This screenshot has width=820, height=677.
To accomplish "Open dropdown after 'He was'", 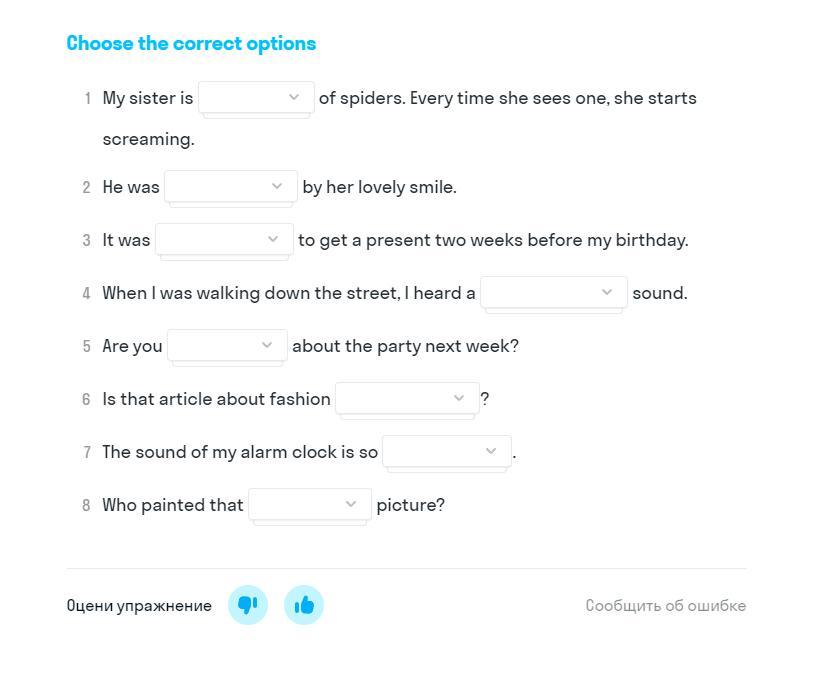I will [x=231, y=186].
